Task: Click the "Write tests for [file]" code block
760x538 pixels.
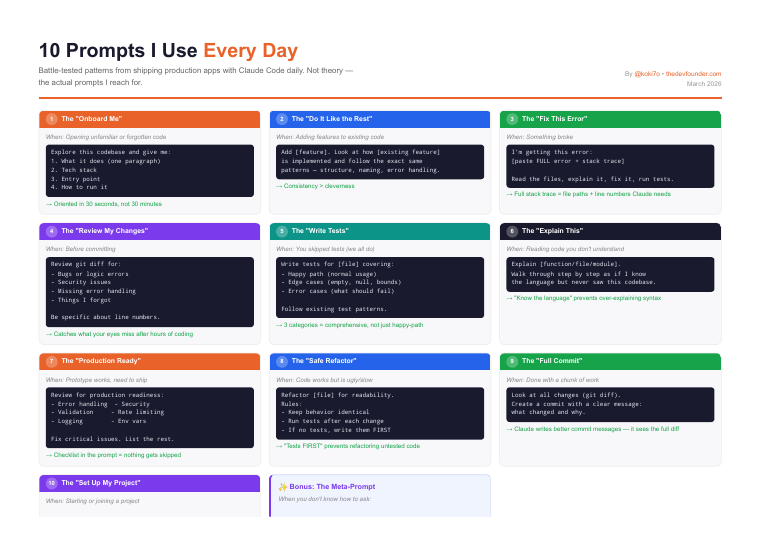Action: (x=380, y=287)
